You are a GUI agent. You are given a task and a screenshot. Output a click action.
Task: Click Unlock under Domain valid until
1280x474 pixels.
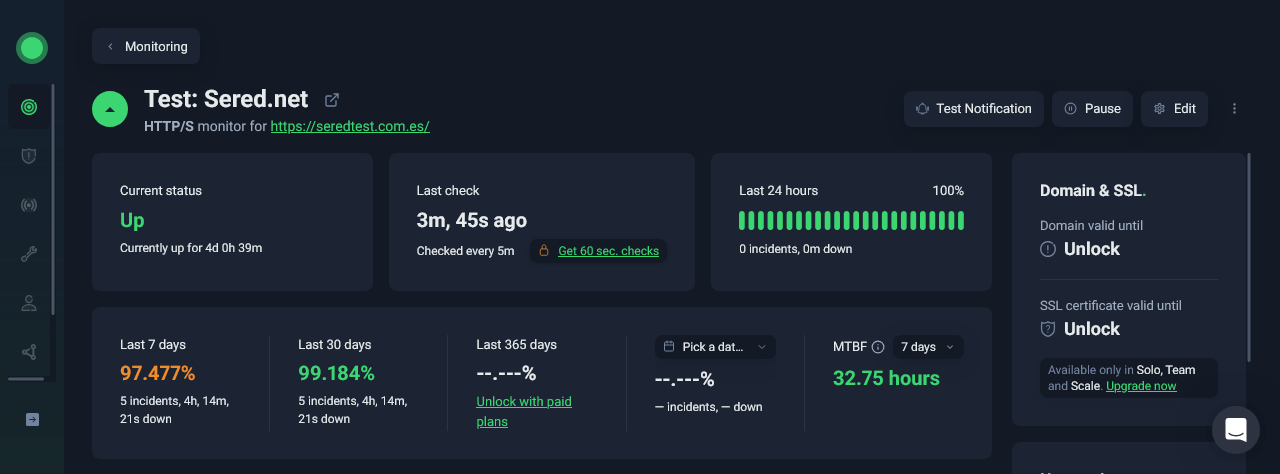pyautogui.click(x=1092, y=249)
